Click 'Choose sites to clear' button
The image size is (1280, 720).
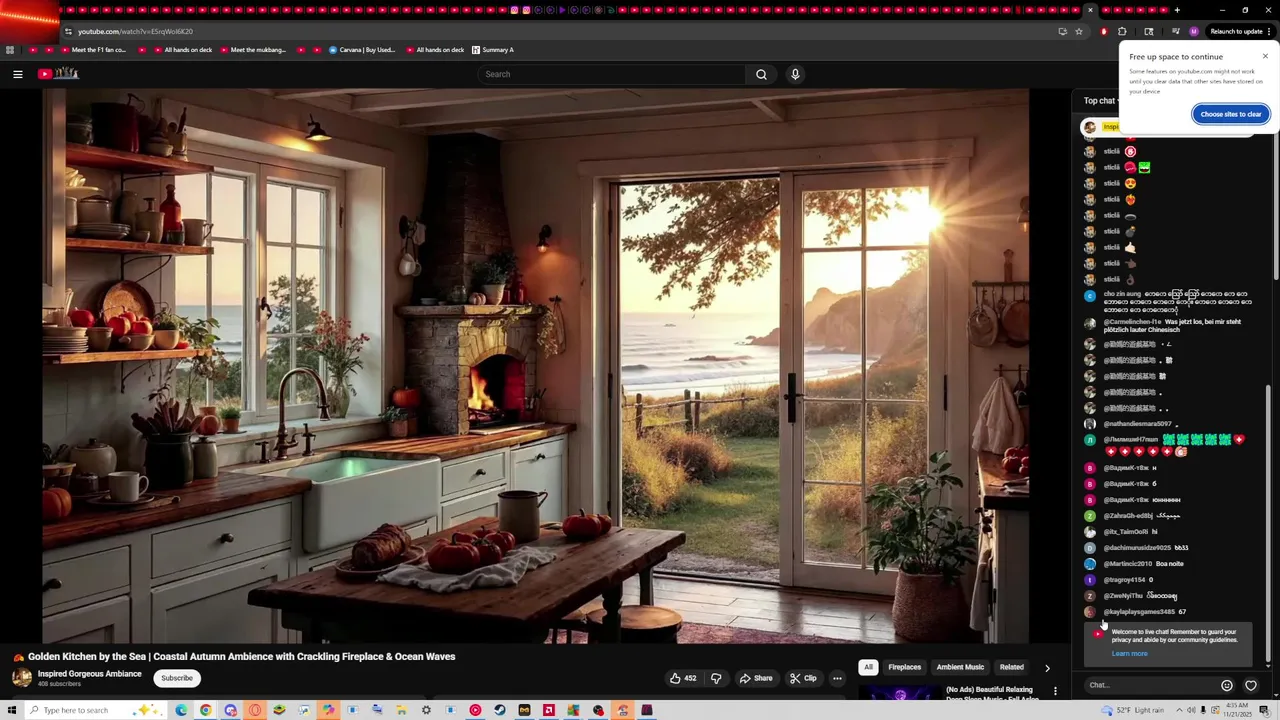pyautogui.click(x=1231, y=114)
